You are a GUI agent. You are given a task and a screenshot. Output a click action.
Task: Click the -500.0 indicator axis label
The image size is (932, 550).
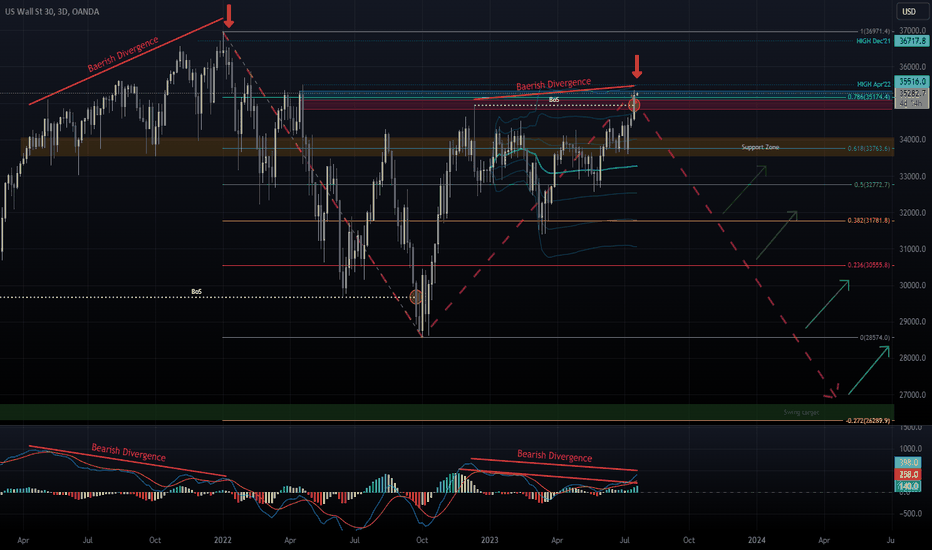tap(911, 514)
